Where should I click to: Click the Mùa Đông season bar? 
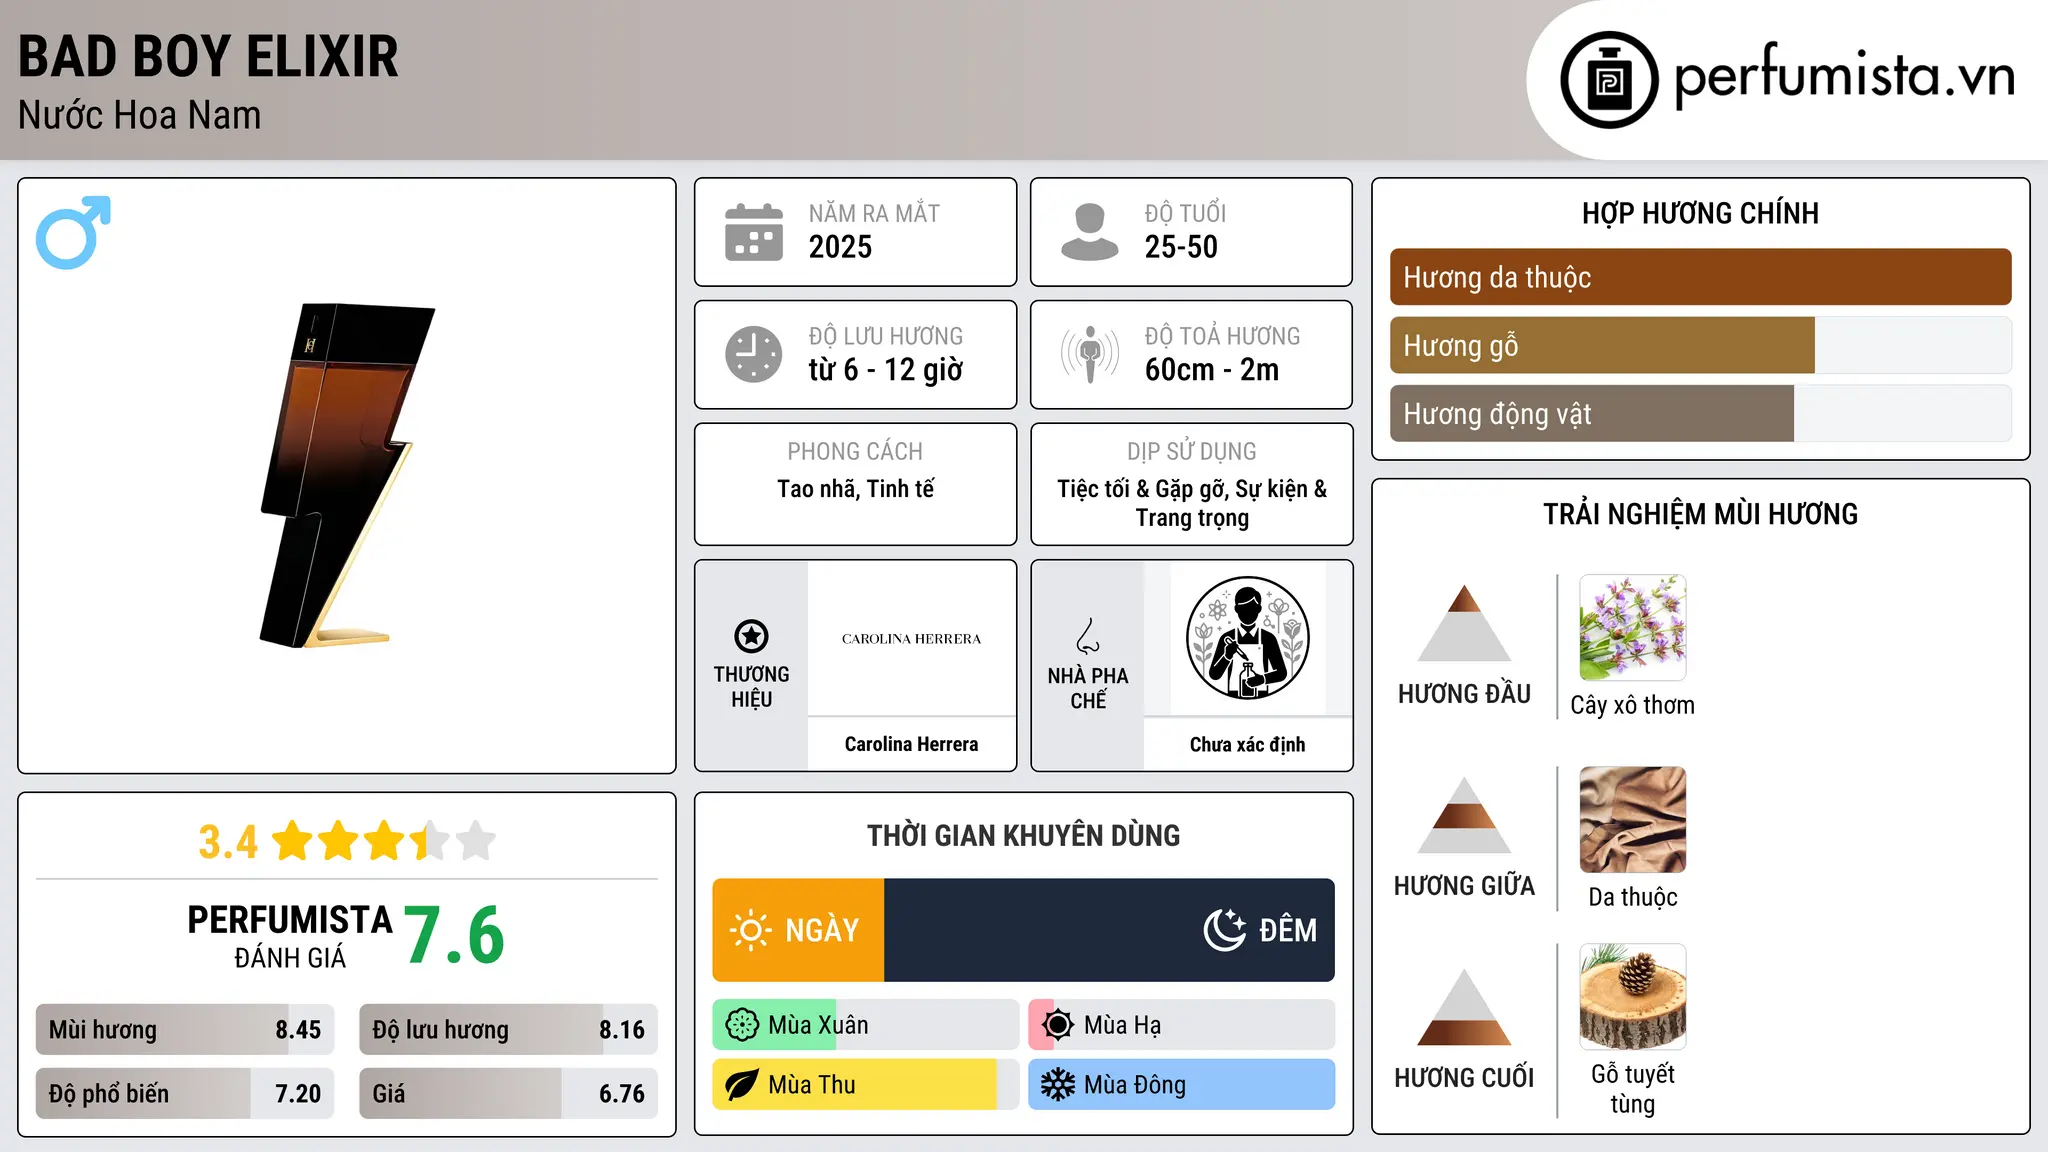point(1181,1085)
